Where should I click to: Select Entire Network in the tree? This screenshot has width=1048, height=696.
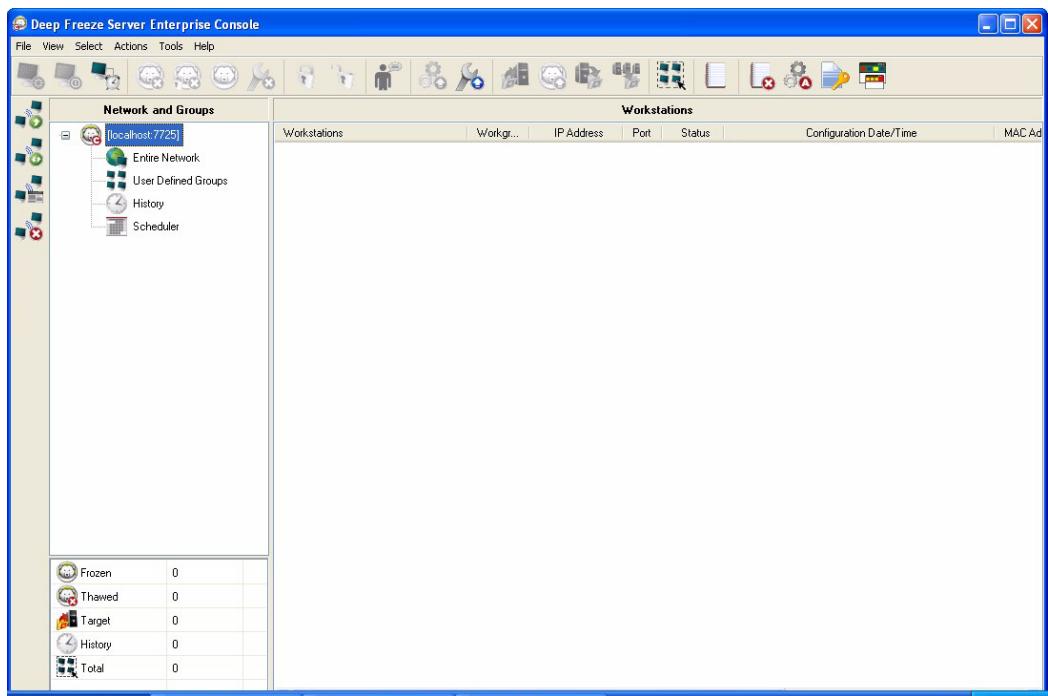point(166,158)
